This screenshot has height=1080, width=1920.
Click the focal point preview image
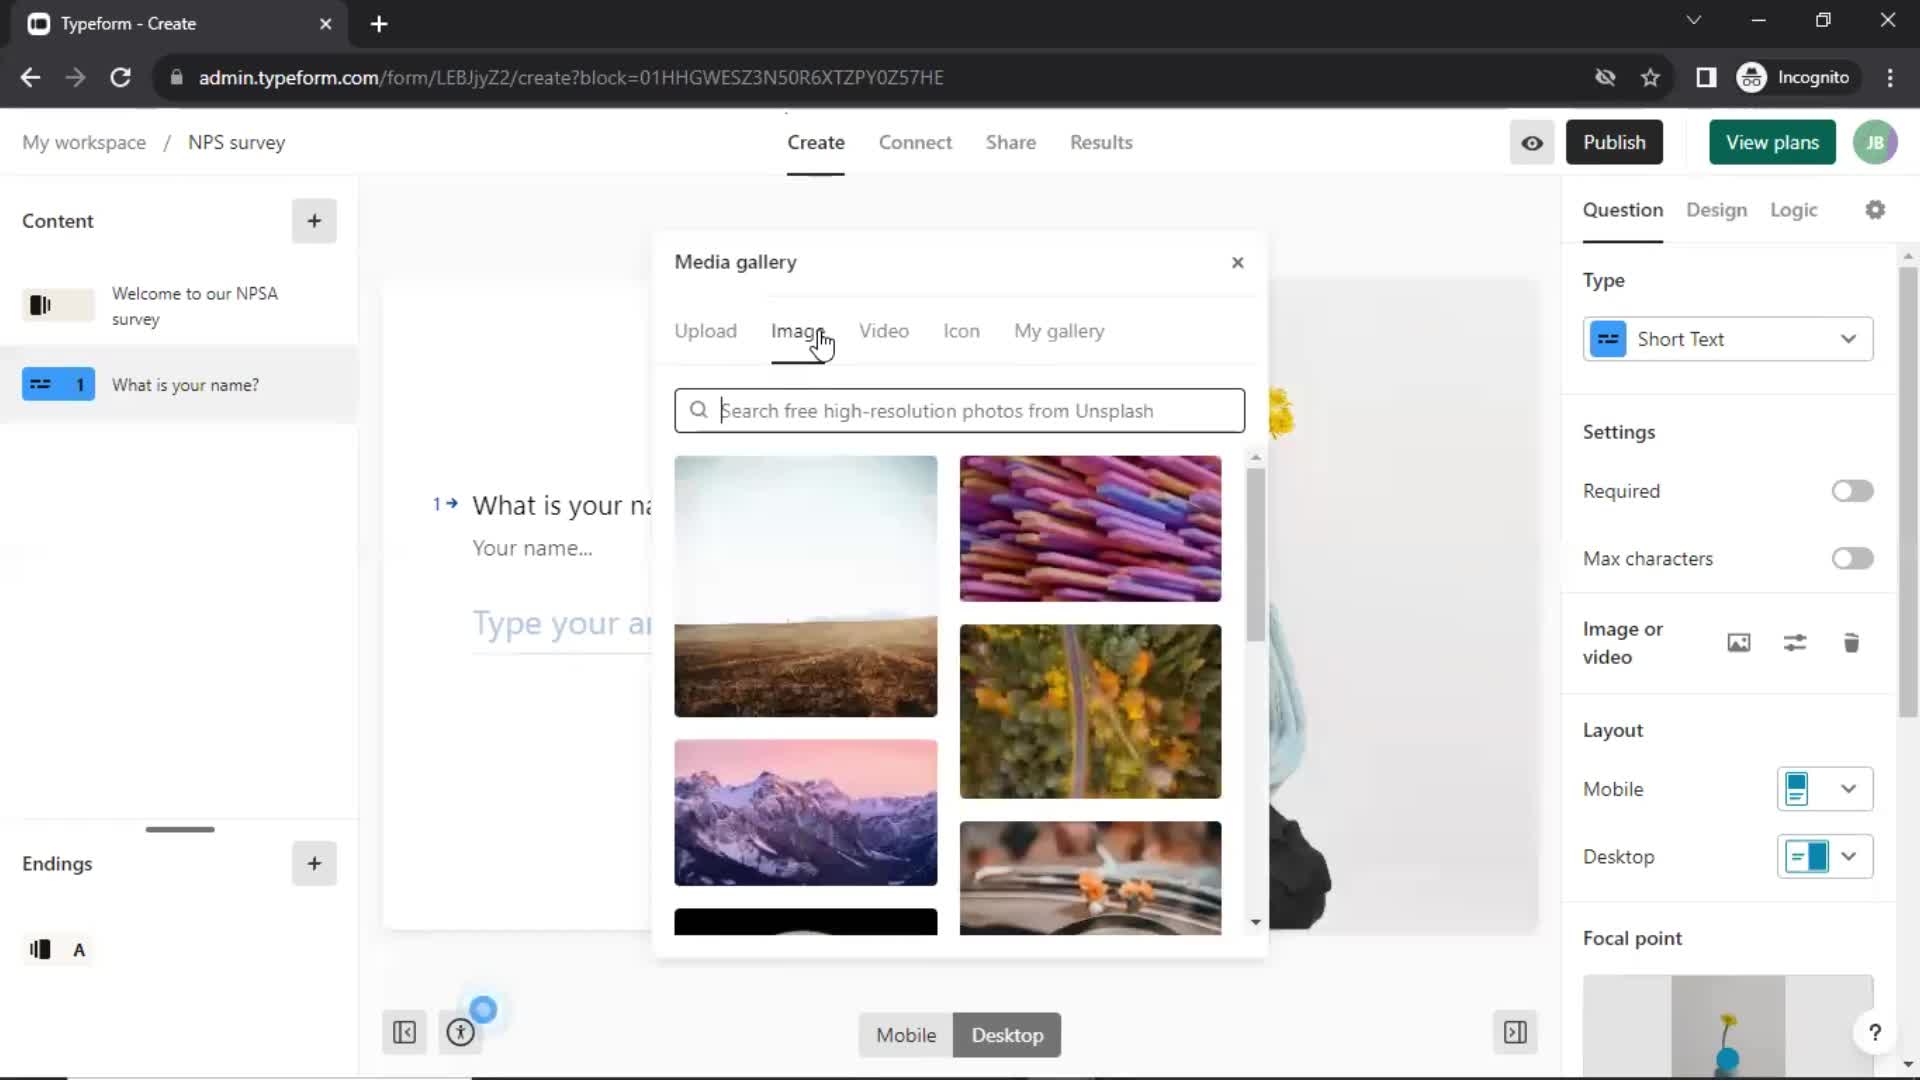(1727, 1026)
